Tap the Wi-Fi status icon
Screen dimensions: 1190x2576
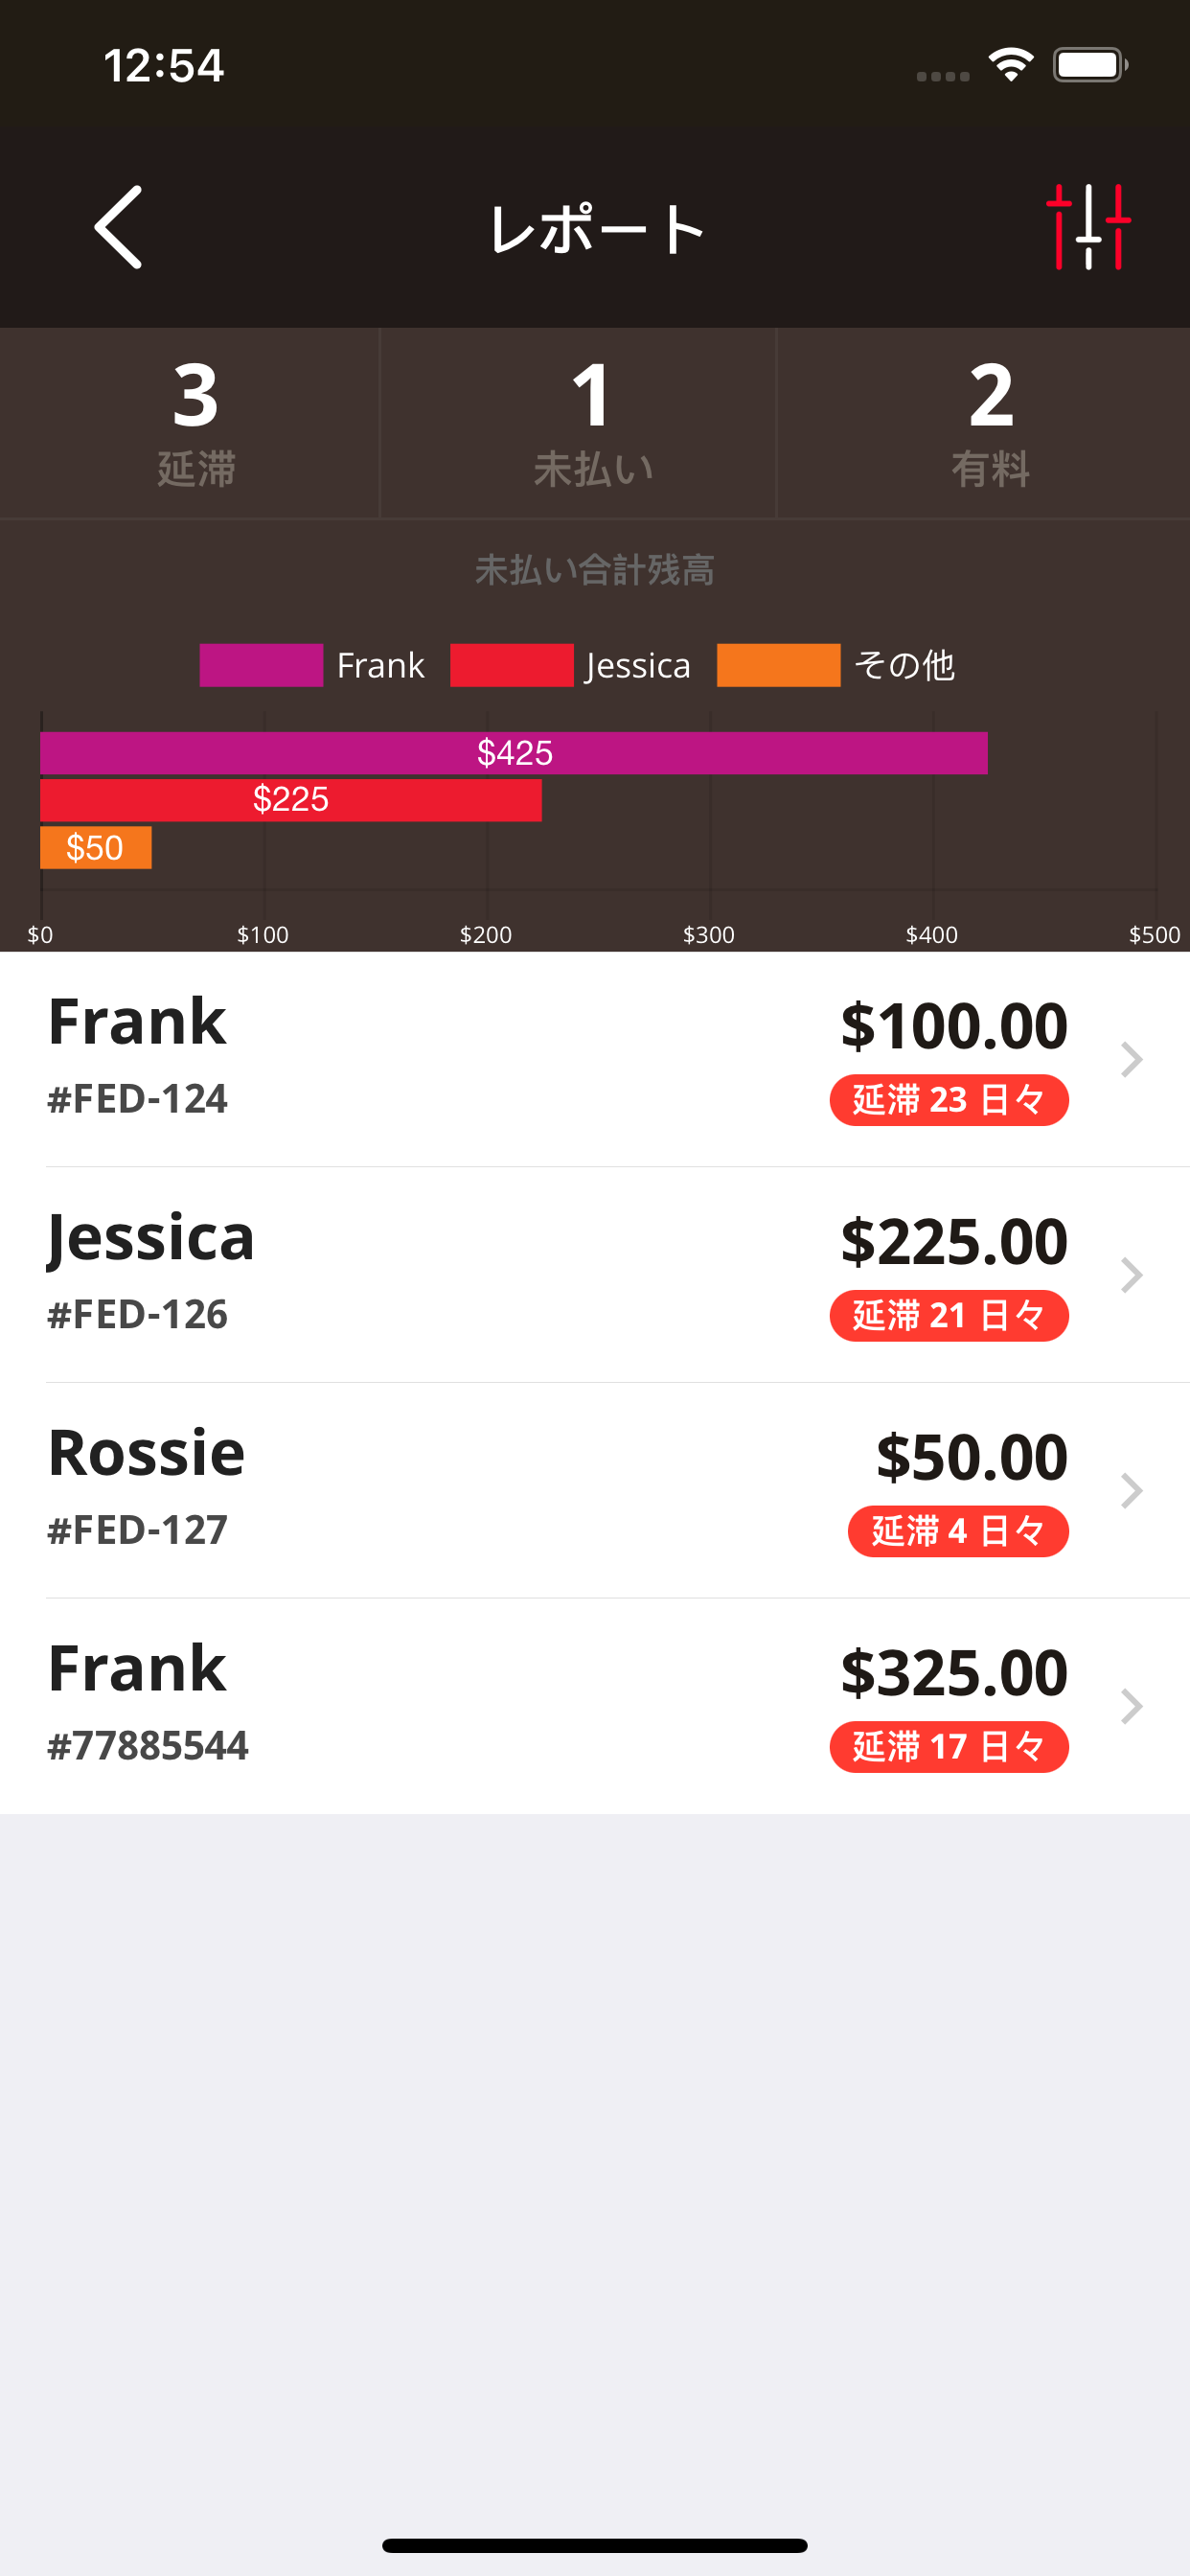[x=1011, y=65]
